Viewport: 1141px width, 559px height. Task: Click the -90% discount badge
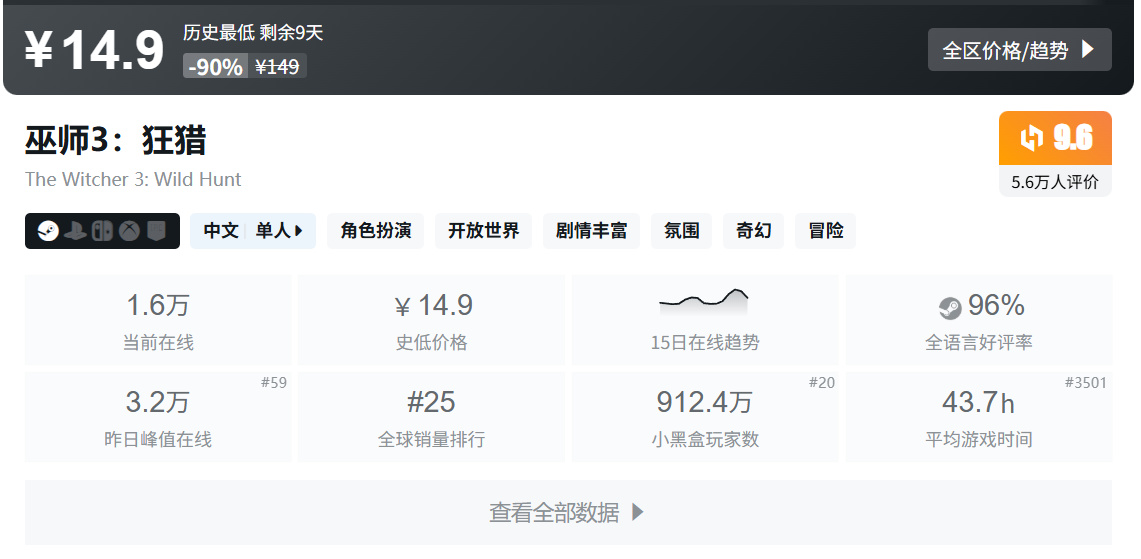(215, 66)
